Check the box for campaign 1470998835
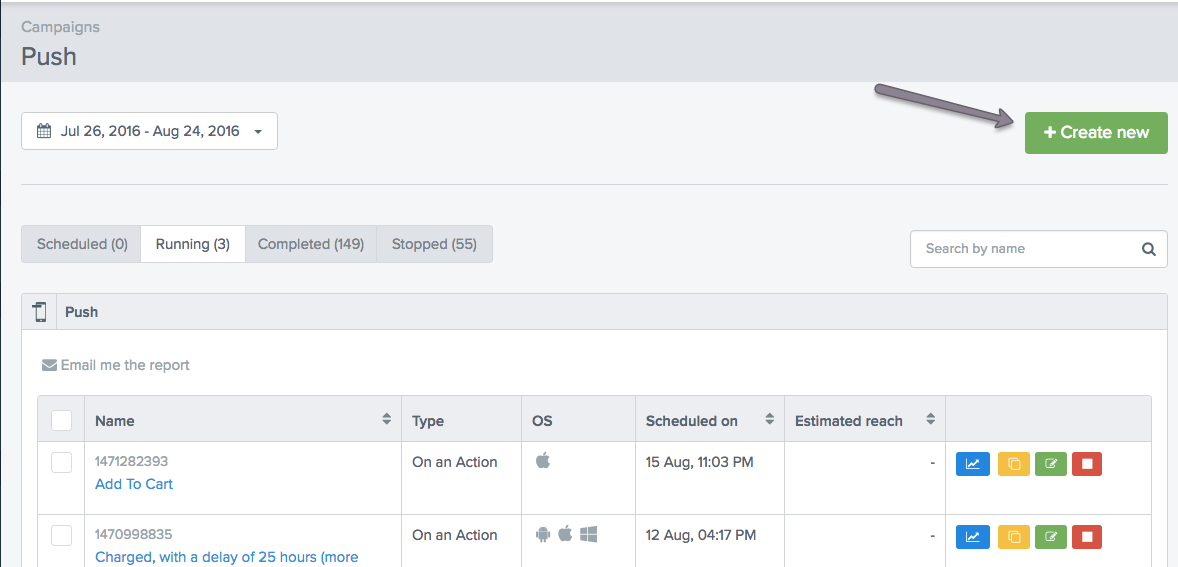The width and height of the screenshot is (1178, 567). [62, 535]
